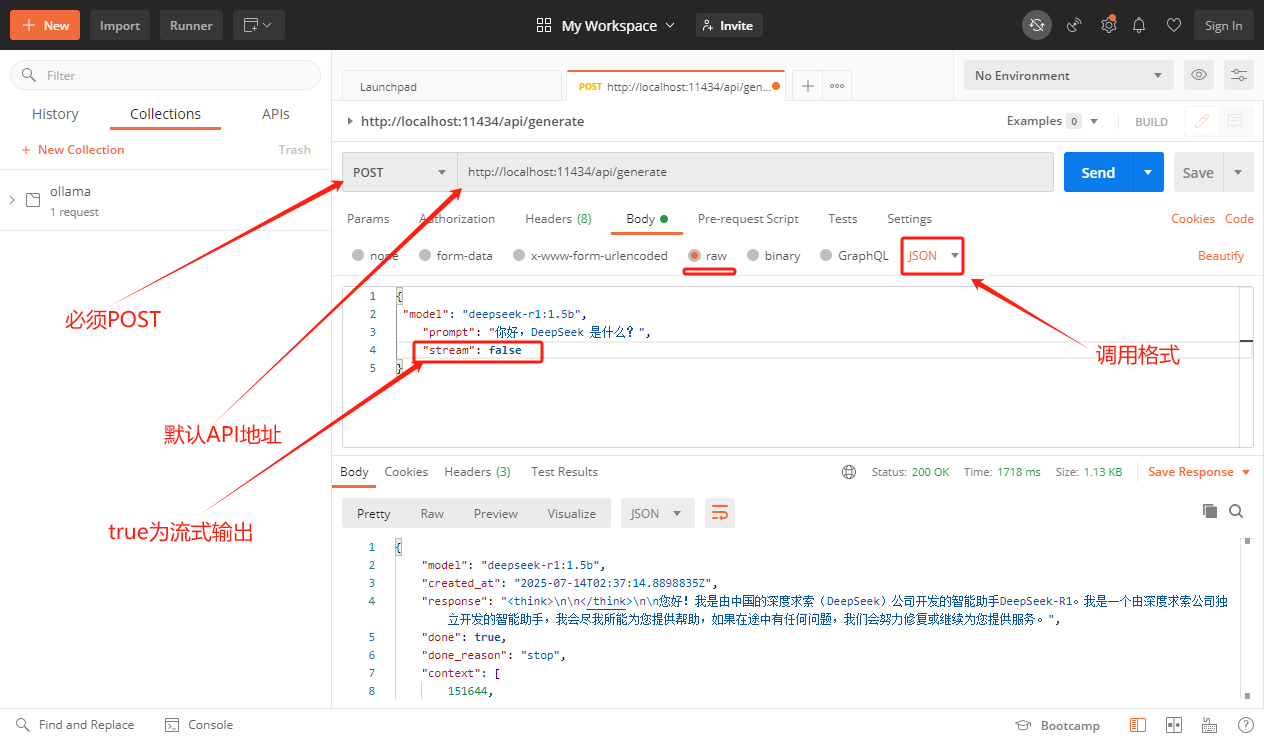Click the wrap lines icon in response toolbar
The width and height of the screenshot is (1264, 741).
pyautogui.click(x=719, y=513)
